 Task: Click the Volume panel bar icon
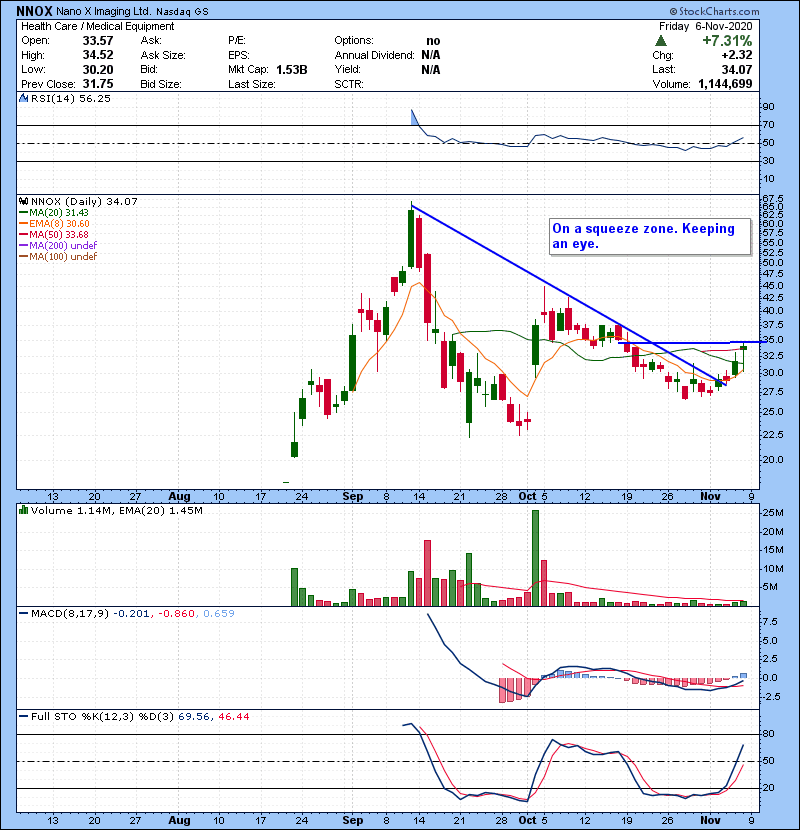point(23,510)
